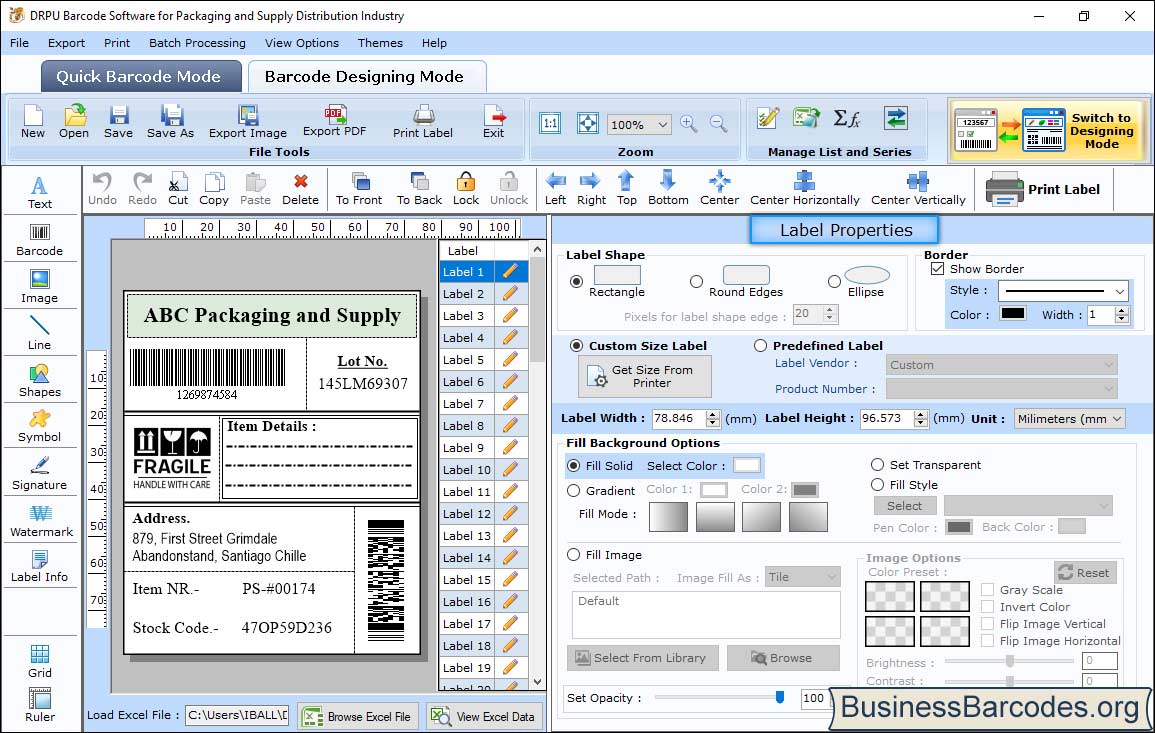Click Get Size From Printer button
Image resolution: width=1155 pixels, height=733 pixels.
coord(645,376)
